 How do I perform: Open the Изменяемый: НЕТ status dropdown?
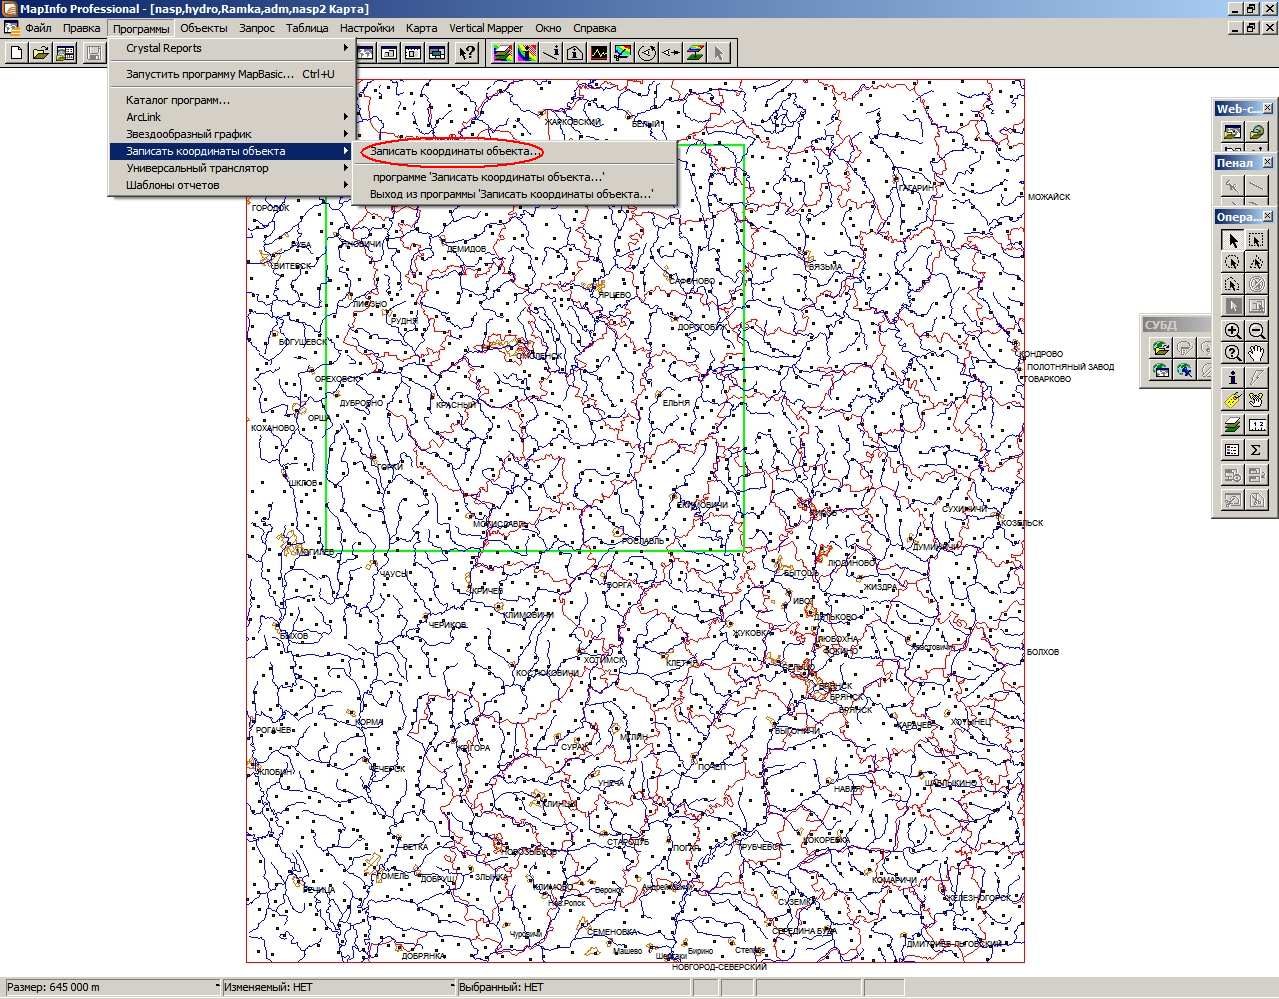(452, 987)
